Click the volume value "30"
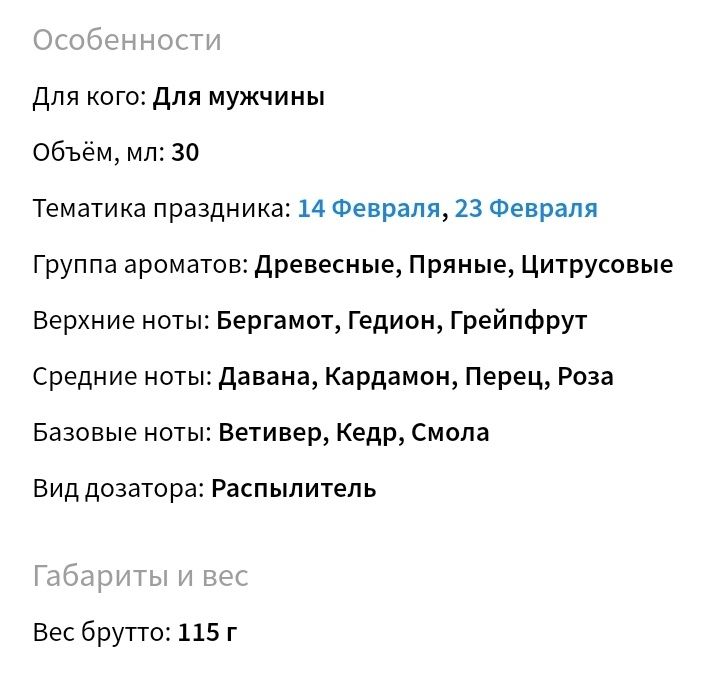 185,153
